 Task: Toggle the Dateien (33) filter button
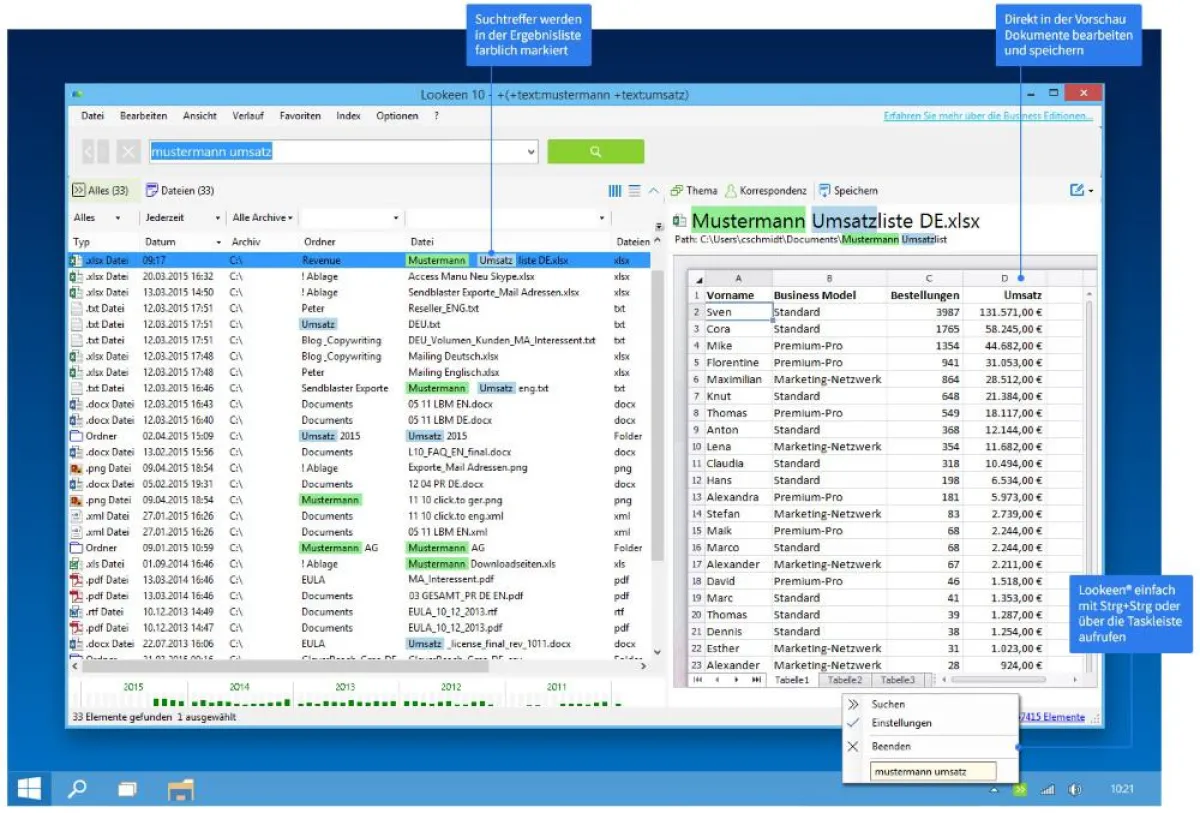coord(180,190)
